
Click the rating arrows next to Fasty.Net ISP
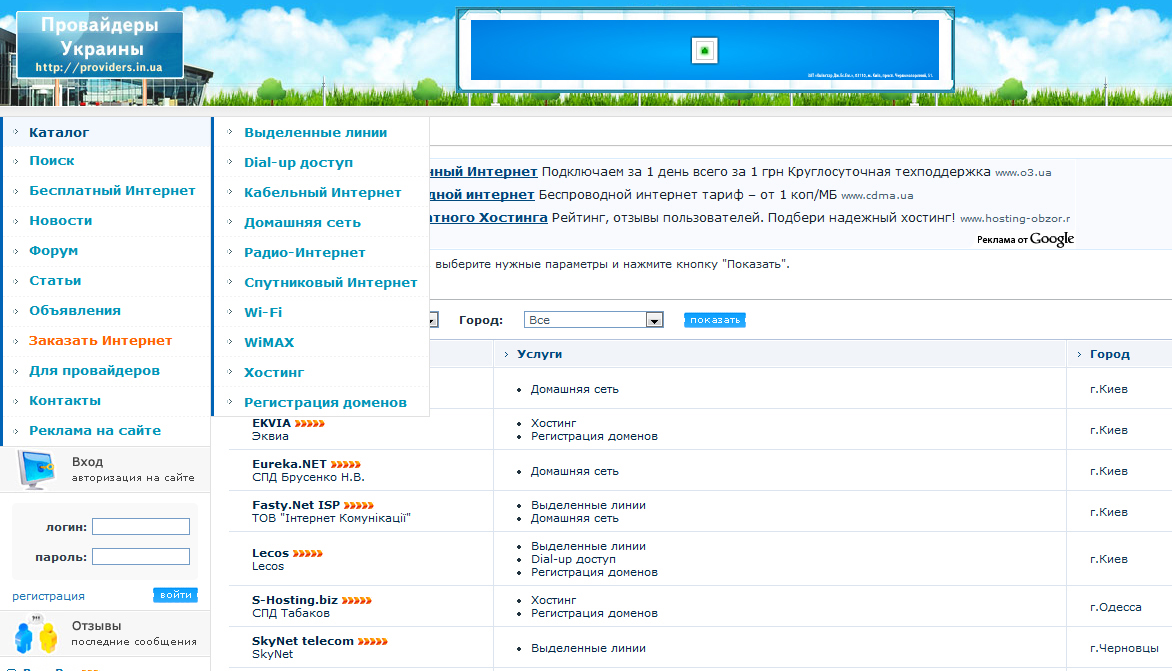click(x=358, y=506)
